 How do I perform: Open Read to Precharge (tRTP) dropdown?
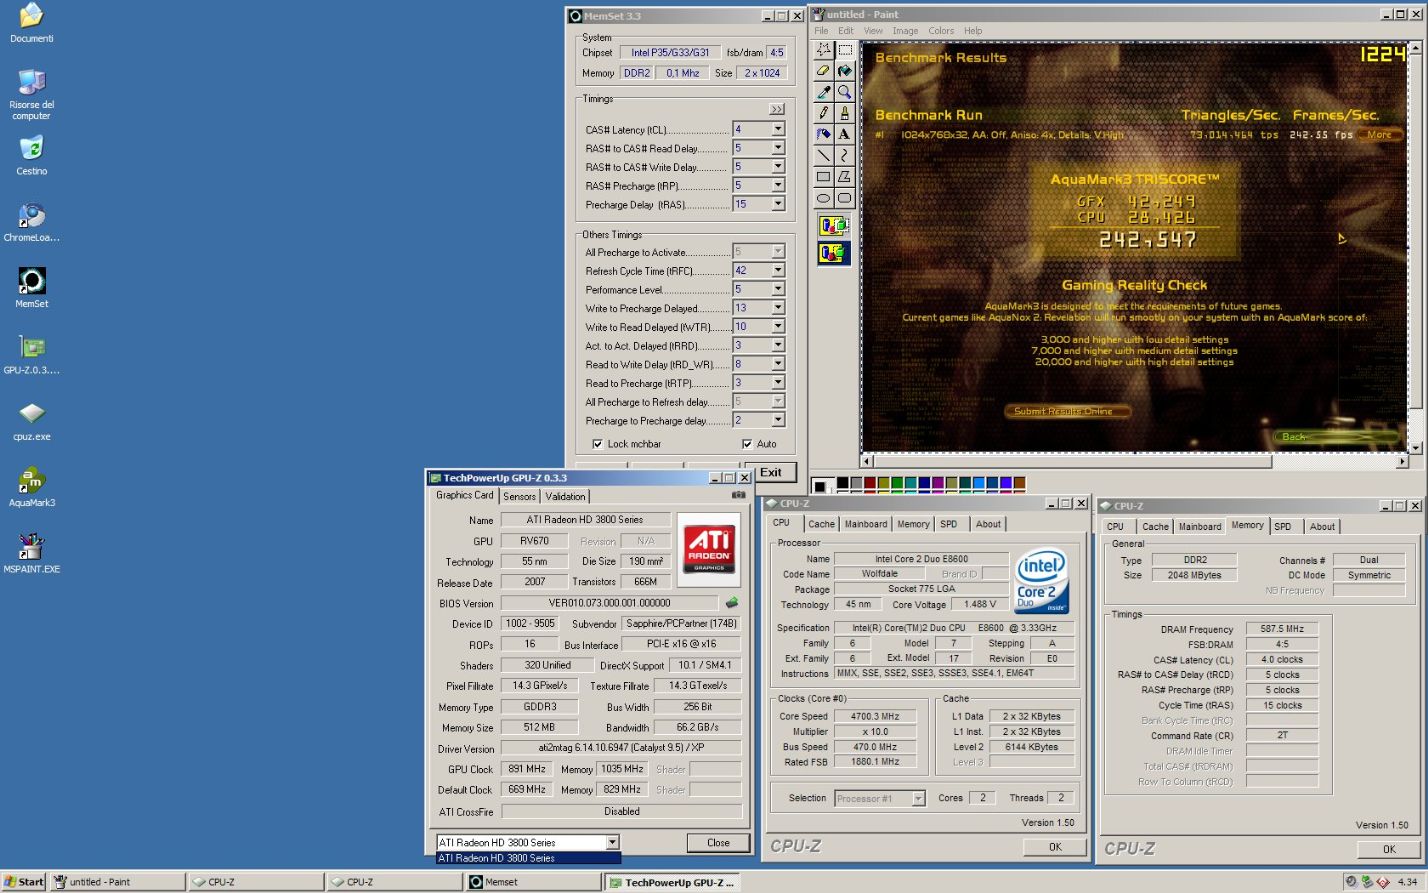[778, 383]
